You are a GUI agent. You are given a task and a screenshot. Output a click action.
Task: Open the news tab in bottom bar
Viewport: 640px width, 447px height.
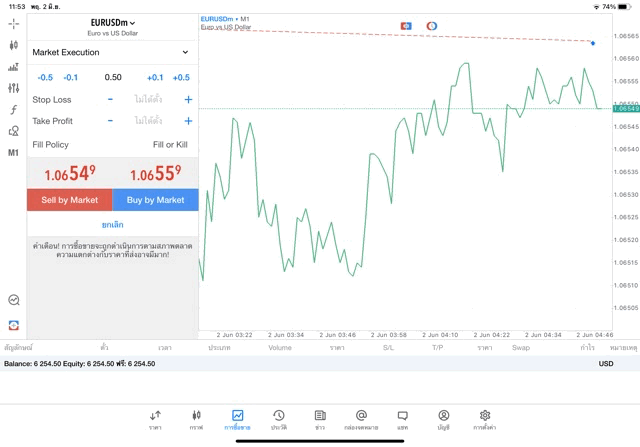[x=320, y=420]
